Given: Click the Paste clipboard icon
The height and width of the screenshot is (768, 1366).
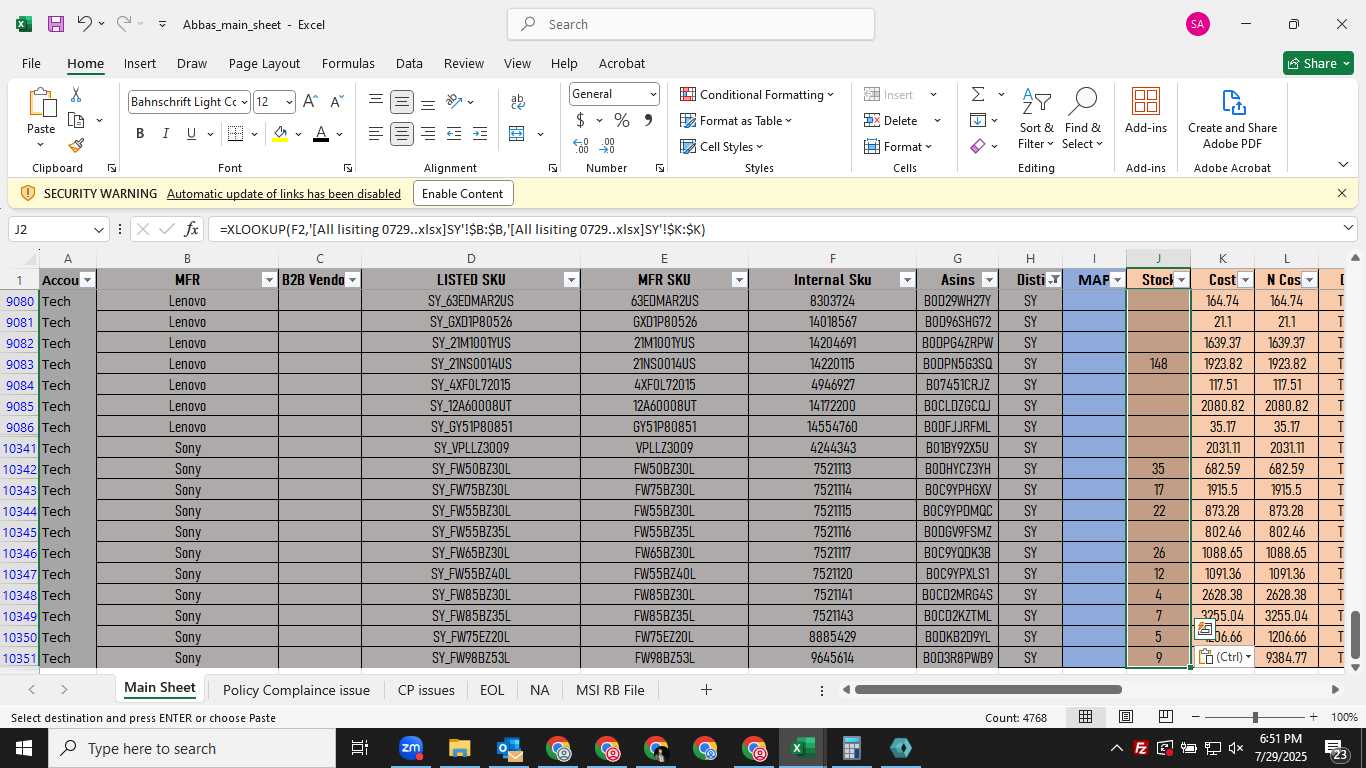Looking at the screenshot, I should (x=41, y=103).
